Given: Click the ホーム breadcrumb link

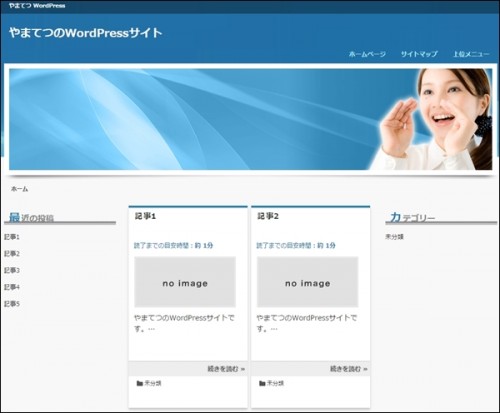Looking at the screenshot, I should (19, 189).
